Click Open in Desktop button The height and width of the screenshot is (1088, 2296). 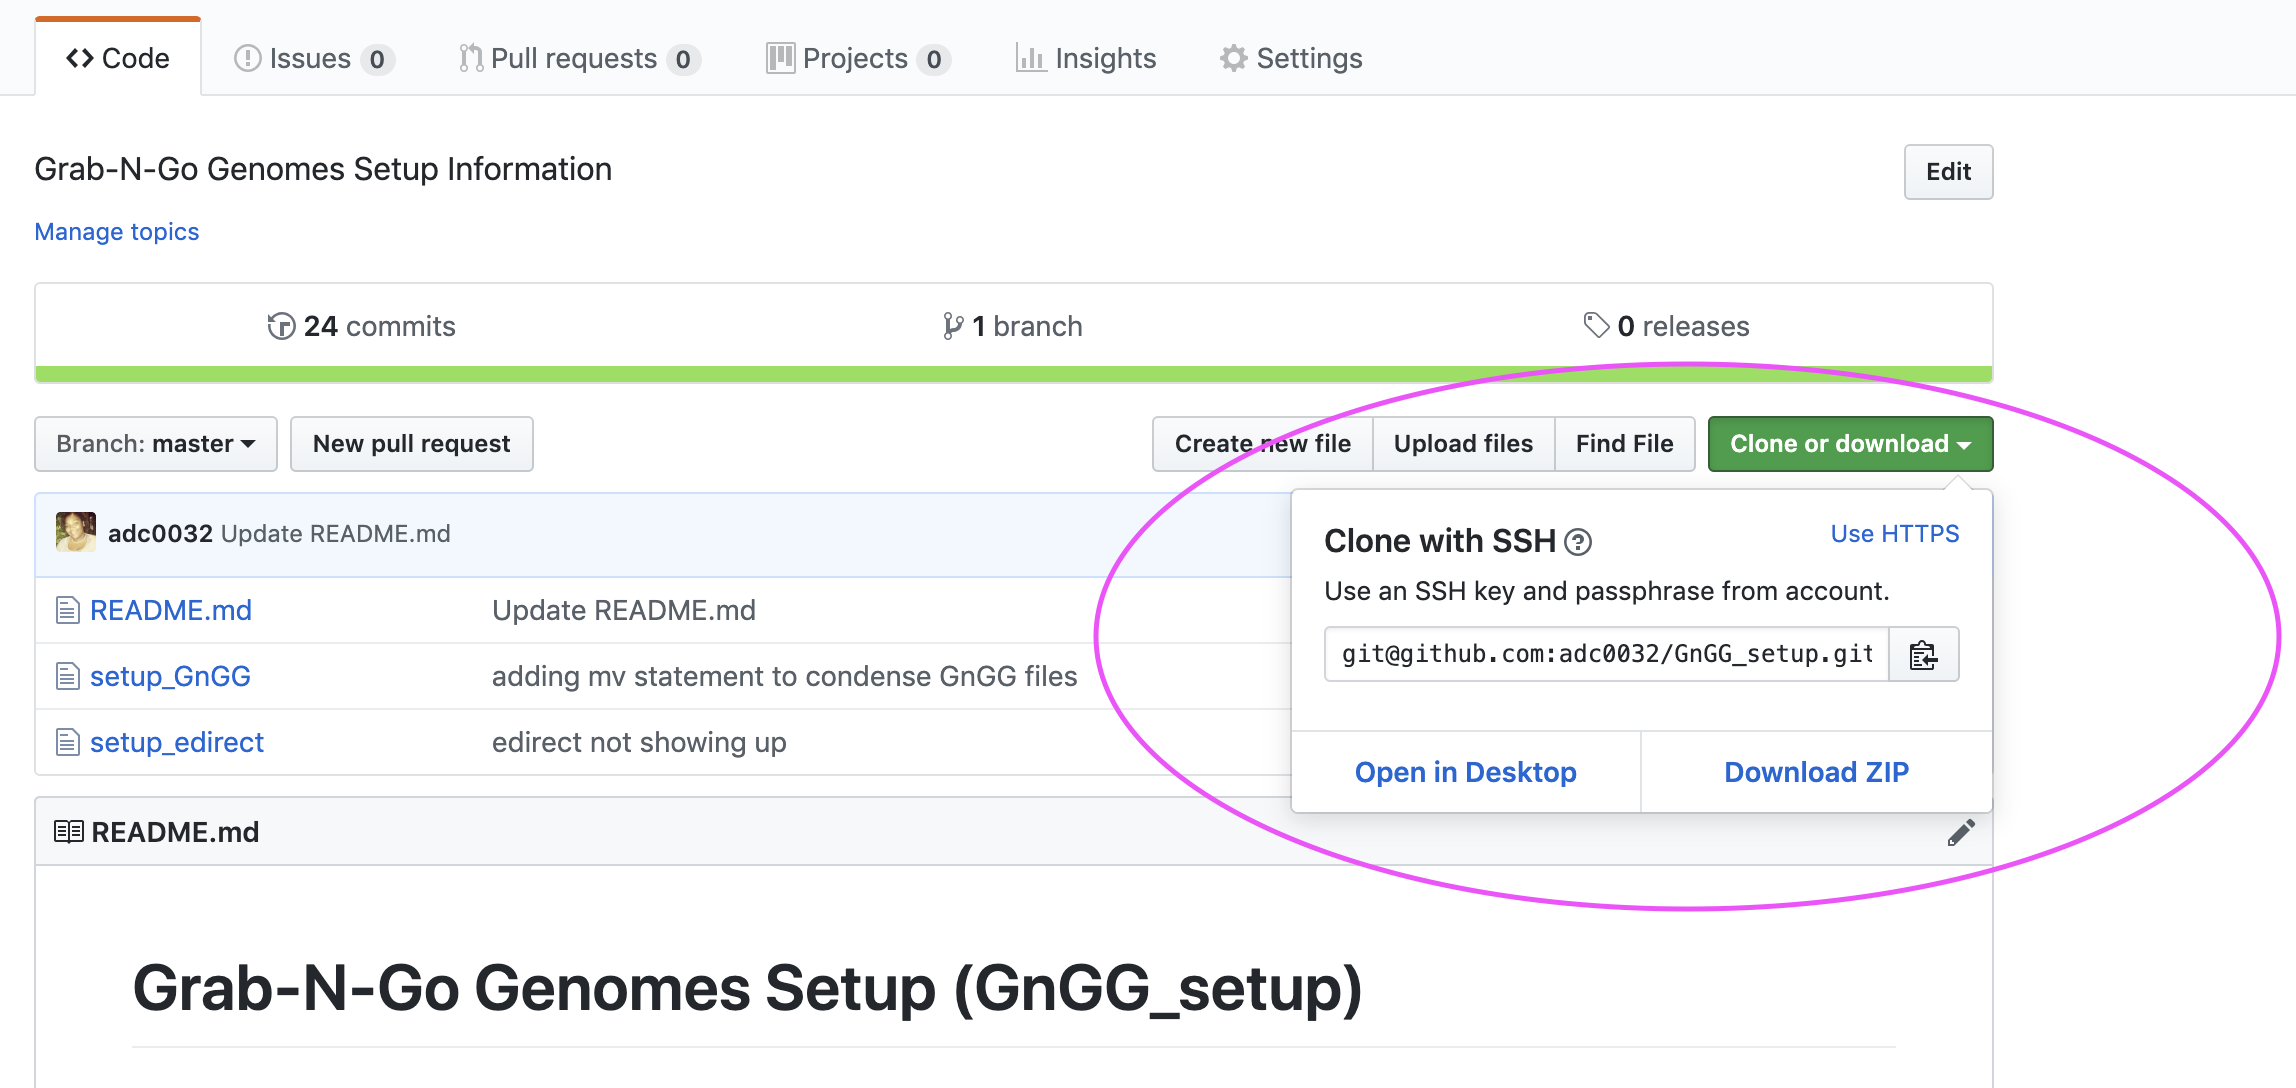[1466, 772]
